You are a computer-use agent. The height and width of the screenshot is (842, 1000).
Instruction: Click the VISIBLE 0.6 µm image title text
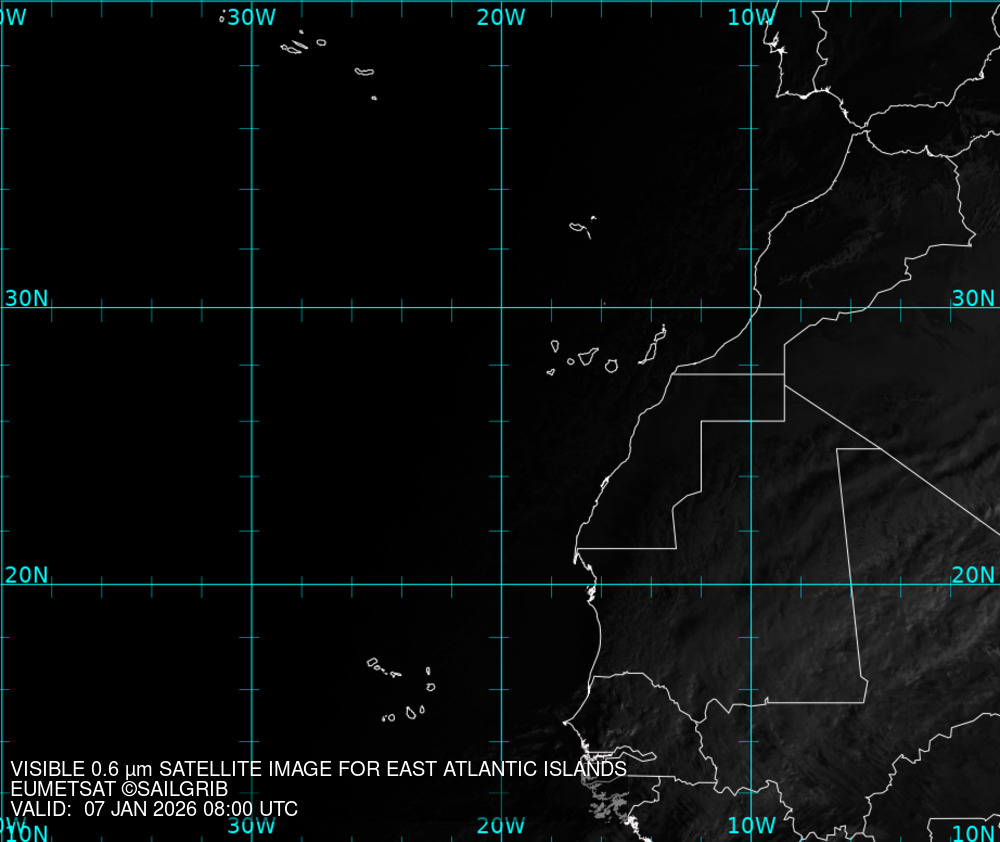pos(318,769)
